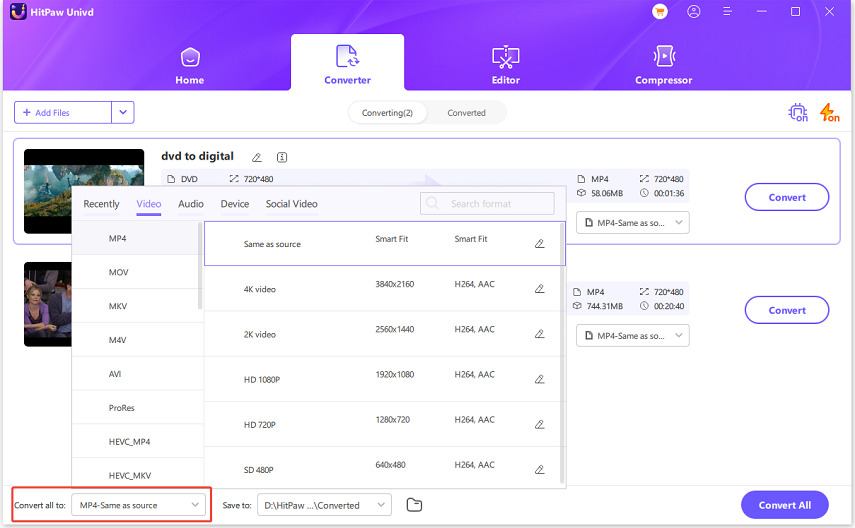
Task: Open format dropdown for 744.31MB file
Action: [x=633, y=335]
